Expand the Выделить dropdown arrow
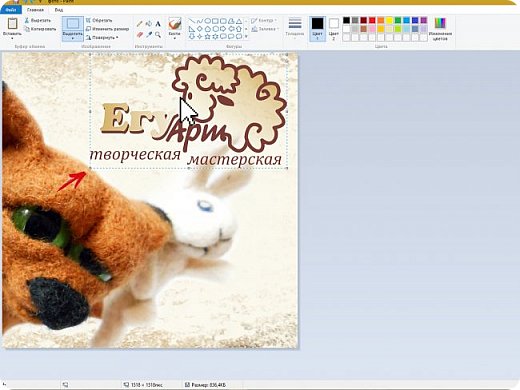The image size is (520, 390). coord(73,38)
